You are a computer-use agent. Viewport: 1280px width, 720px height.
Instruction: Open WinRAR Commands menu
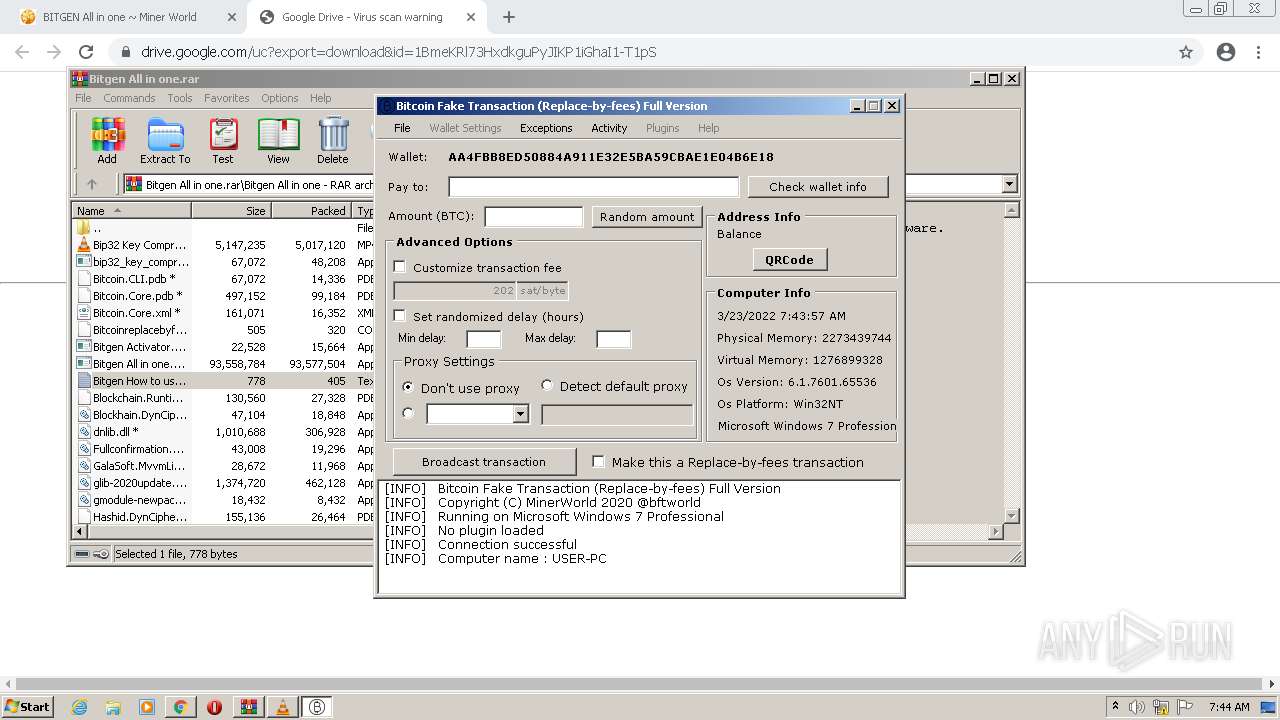click(x=129, y=98)
